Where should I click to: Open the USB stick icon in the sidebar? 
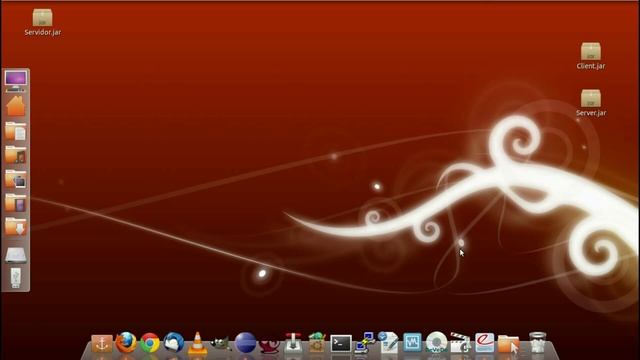[16, 278]
